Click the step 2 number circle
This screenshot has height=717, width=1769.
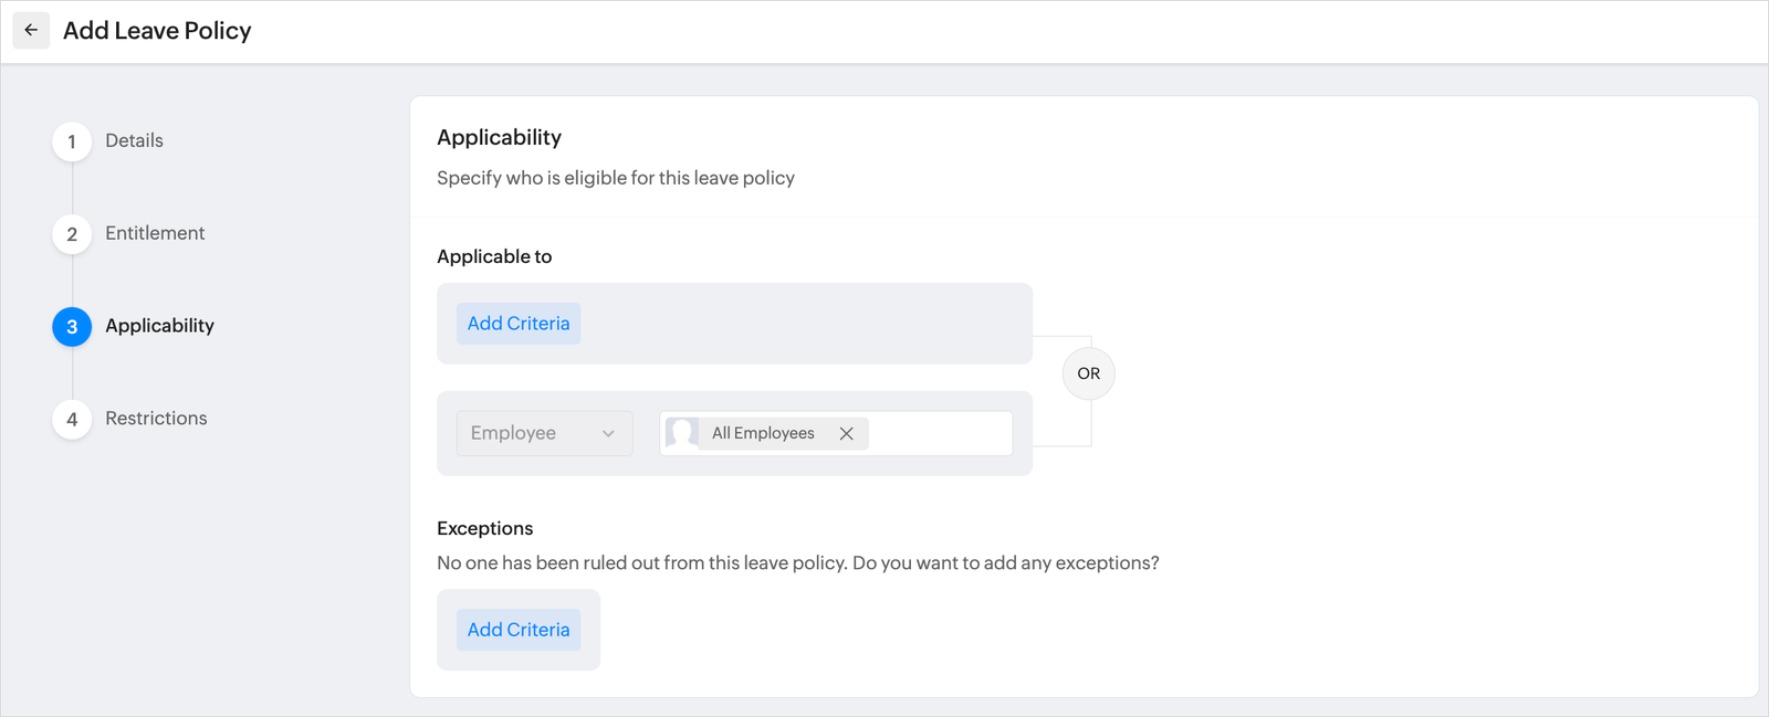72,234
